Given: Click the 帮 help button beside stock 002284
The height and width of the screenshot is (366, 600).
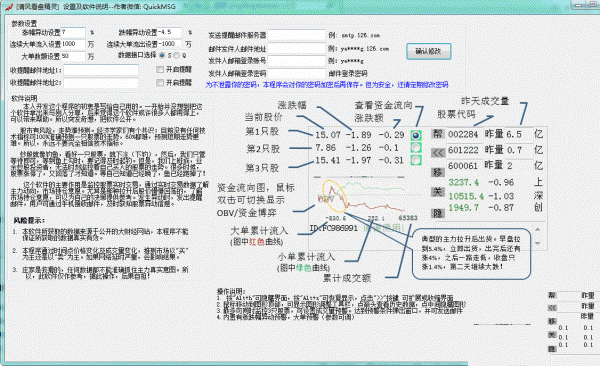Looking at the screenshot, I should [x=437, y=134].
